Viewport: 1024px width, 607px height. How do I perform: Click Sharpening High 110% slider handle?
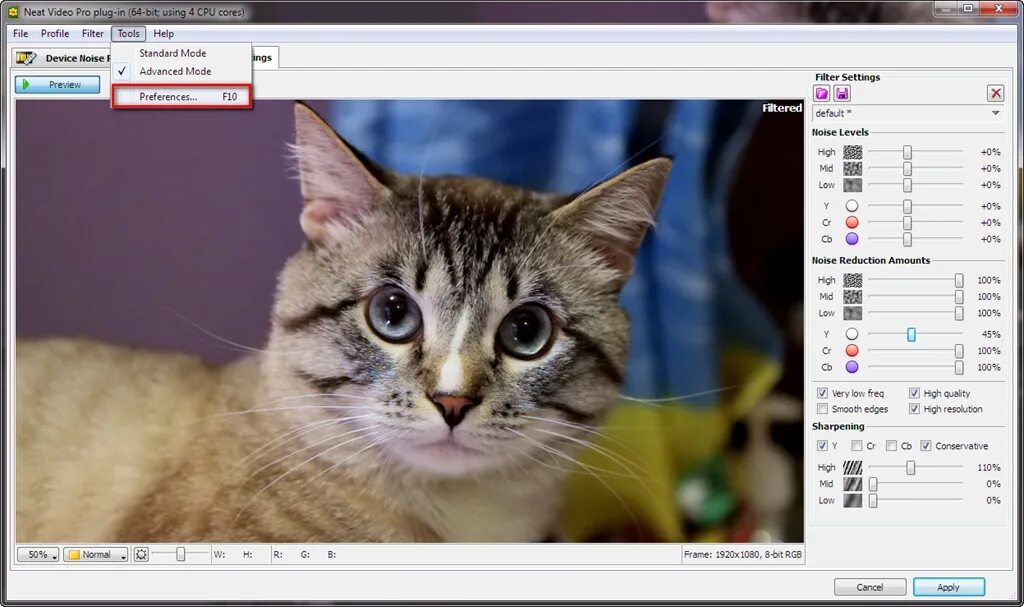coord(910,468)
